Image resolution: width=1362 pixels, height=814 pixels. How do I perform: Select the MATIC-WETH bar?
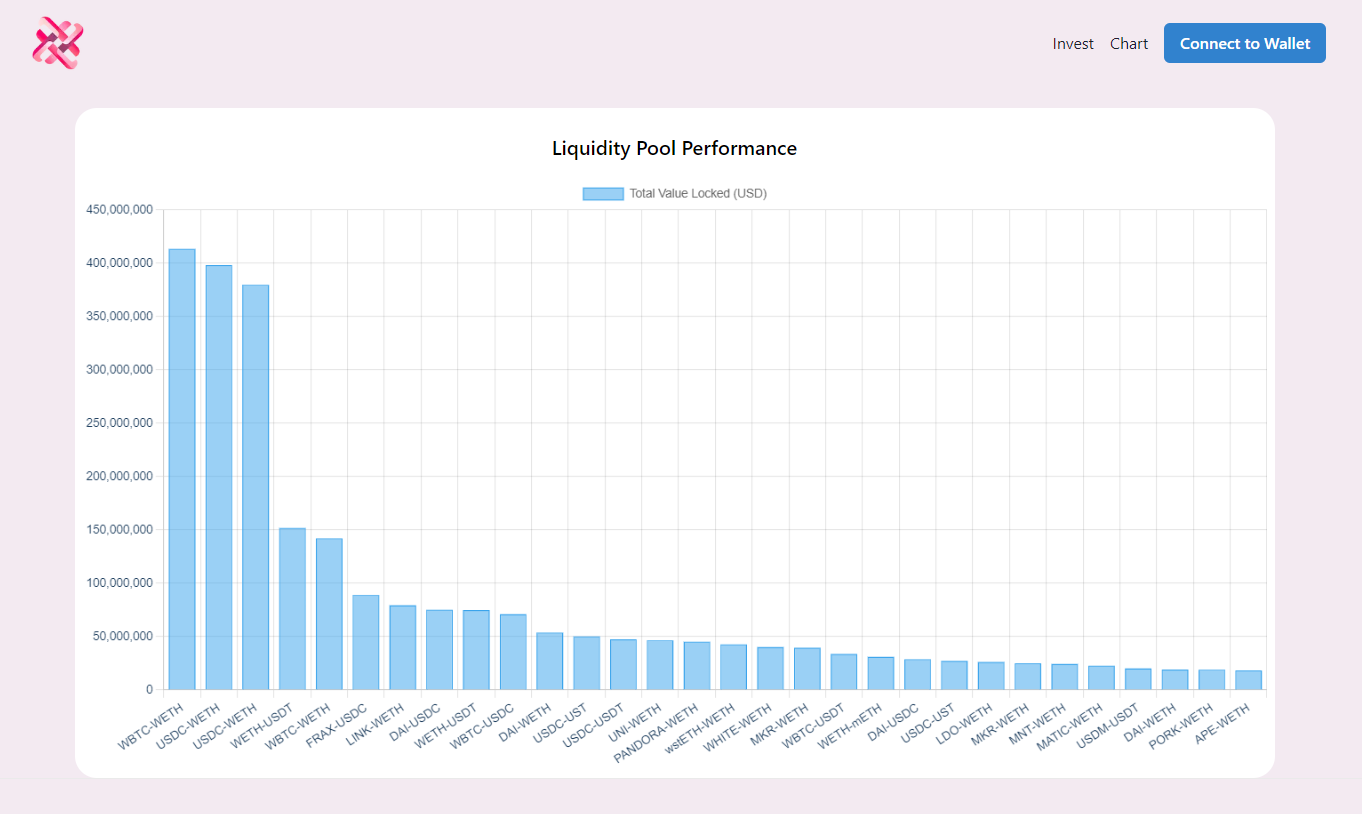pyautogui.click(x=1101, y=678)
